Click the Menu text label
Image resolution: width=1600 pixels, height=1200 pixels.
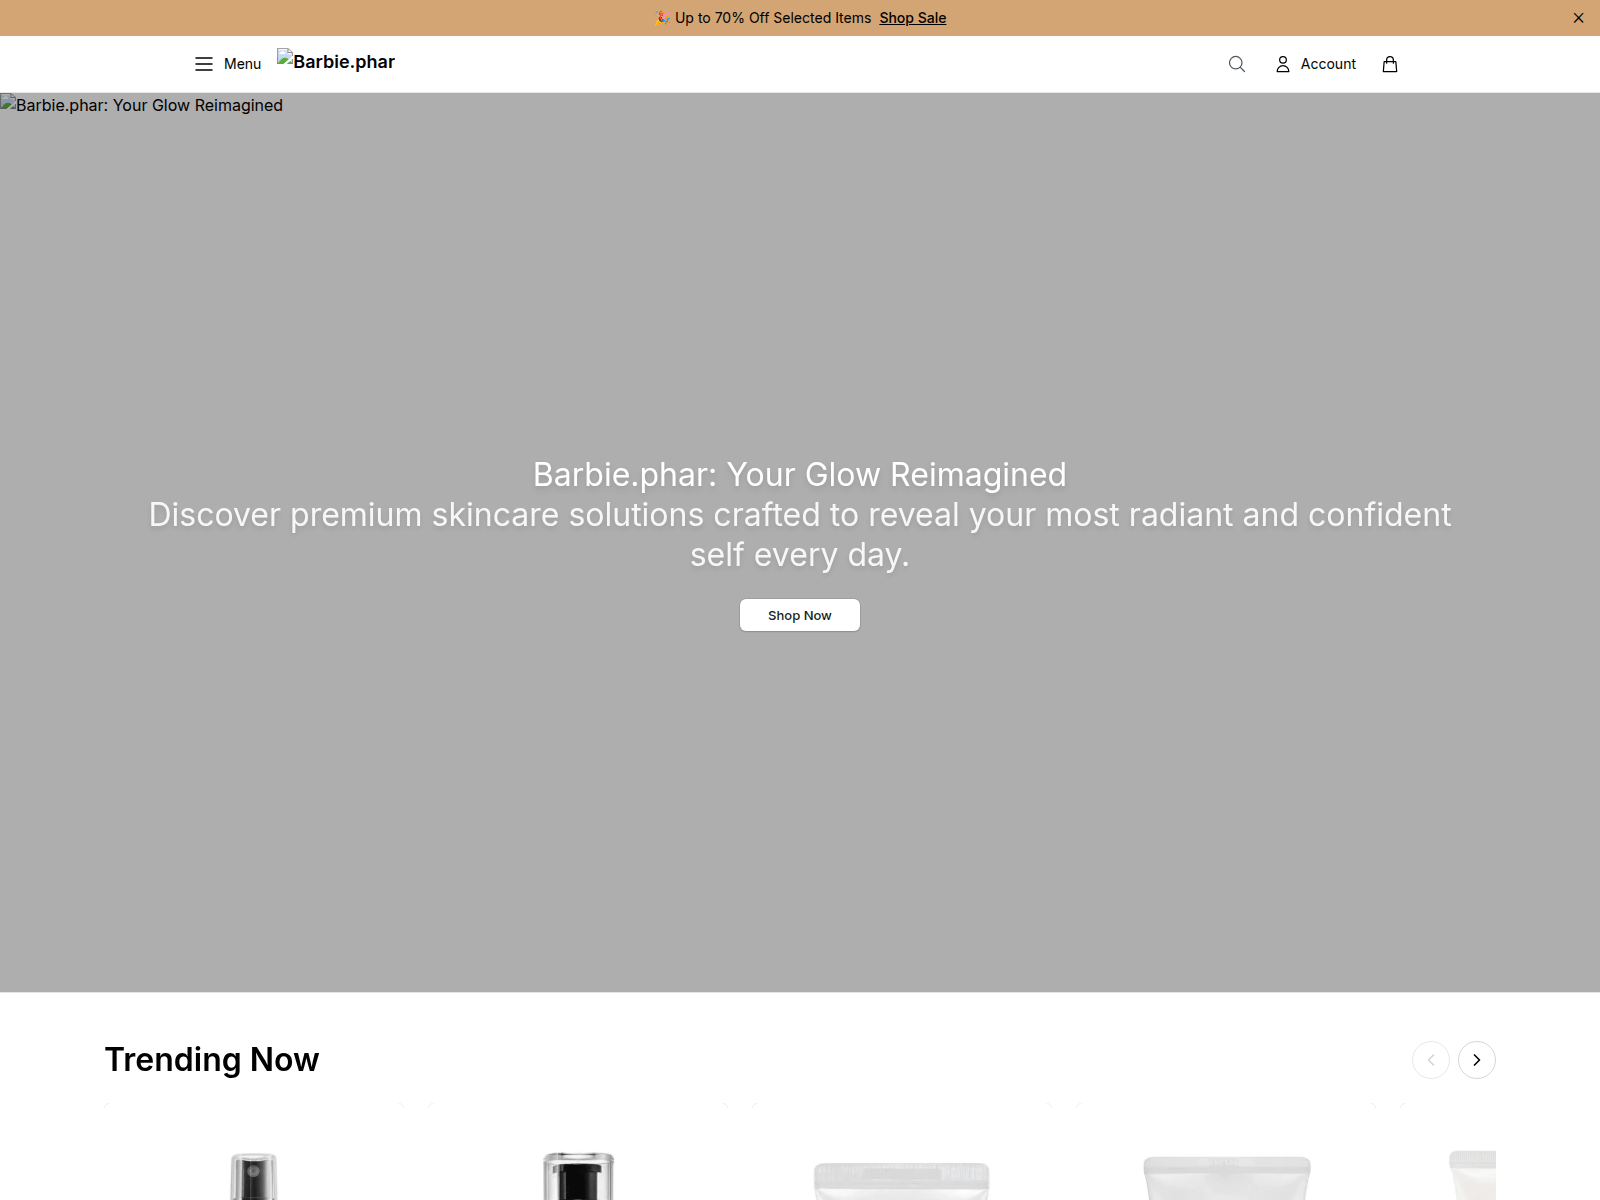coord(242,64)
